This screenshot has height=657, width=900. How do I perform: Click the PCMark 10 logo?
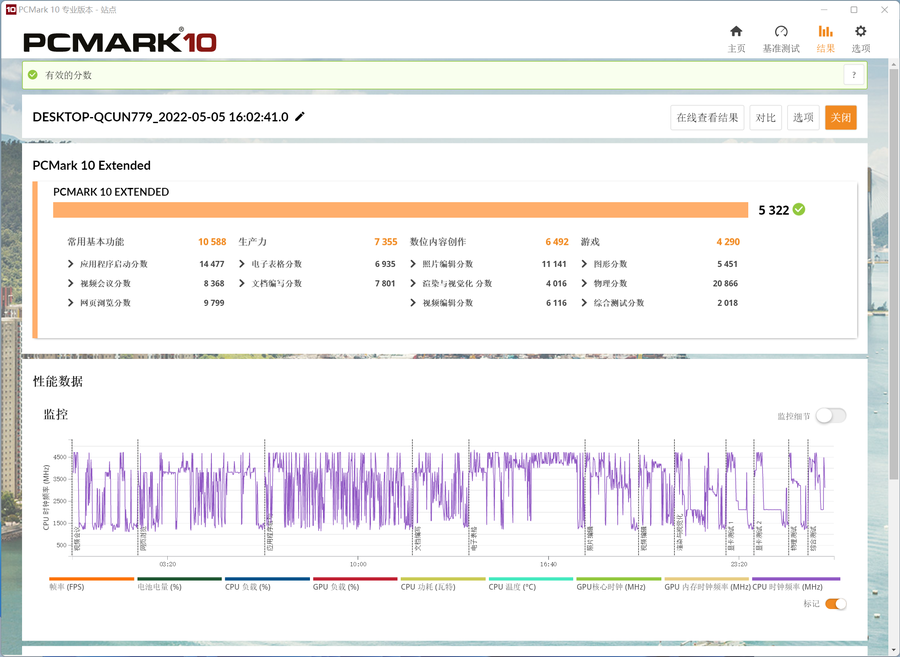(120, 42)
